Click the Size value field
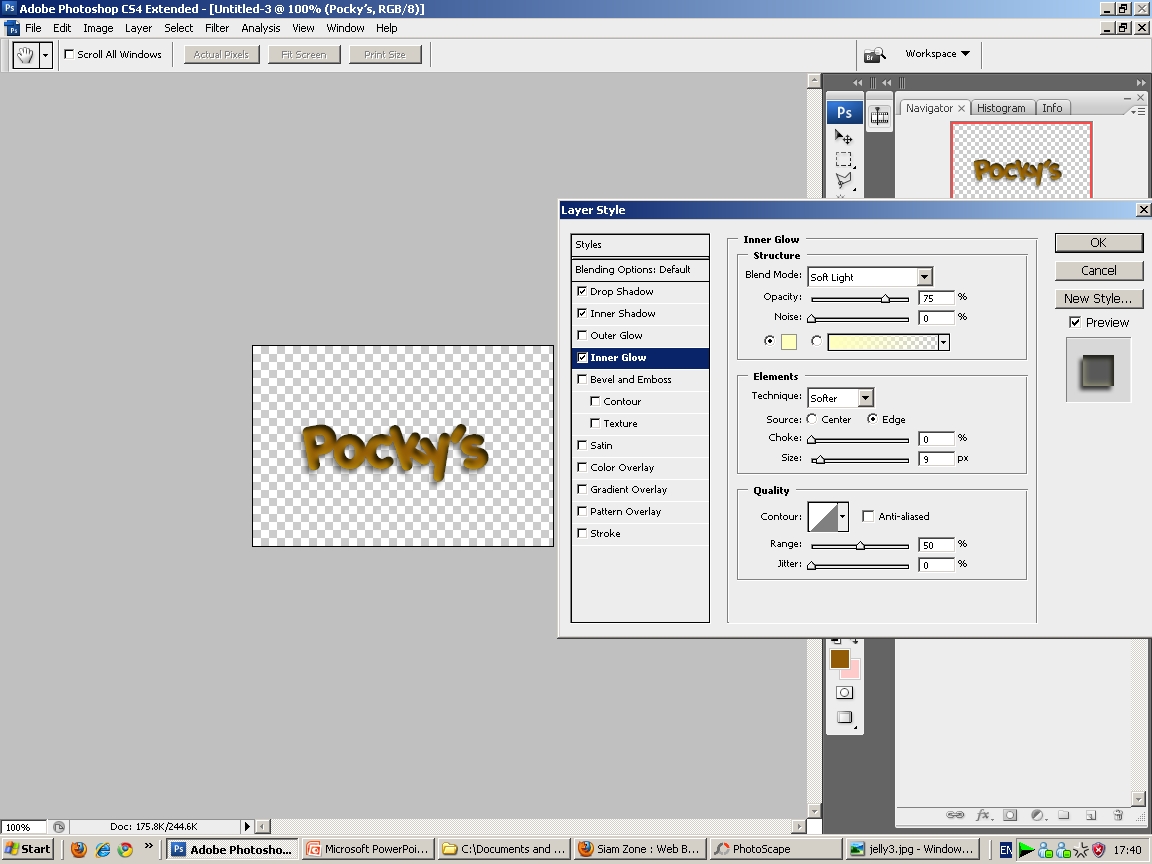Image resolution: width=1152 pixels, height=864 pixels. click(936, 458)
